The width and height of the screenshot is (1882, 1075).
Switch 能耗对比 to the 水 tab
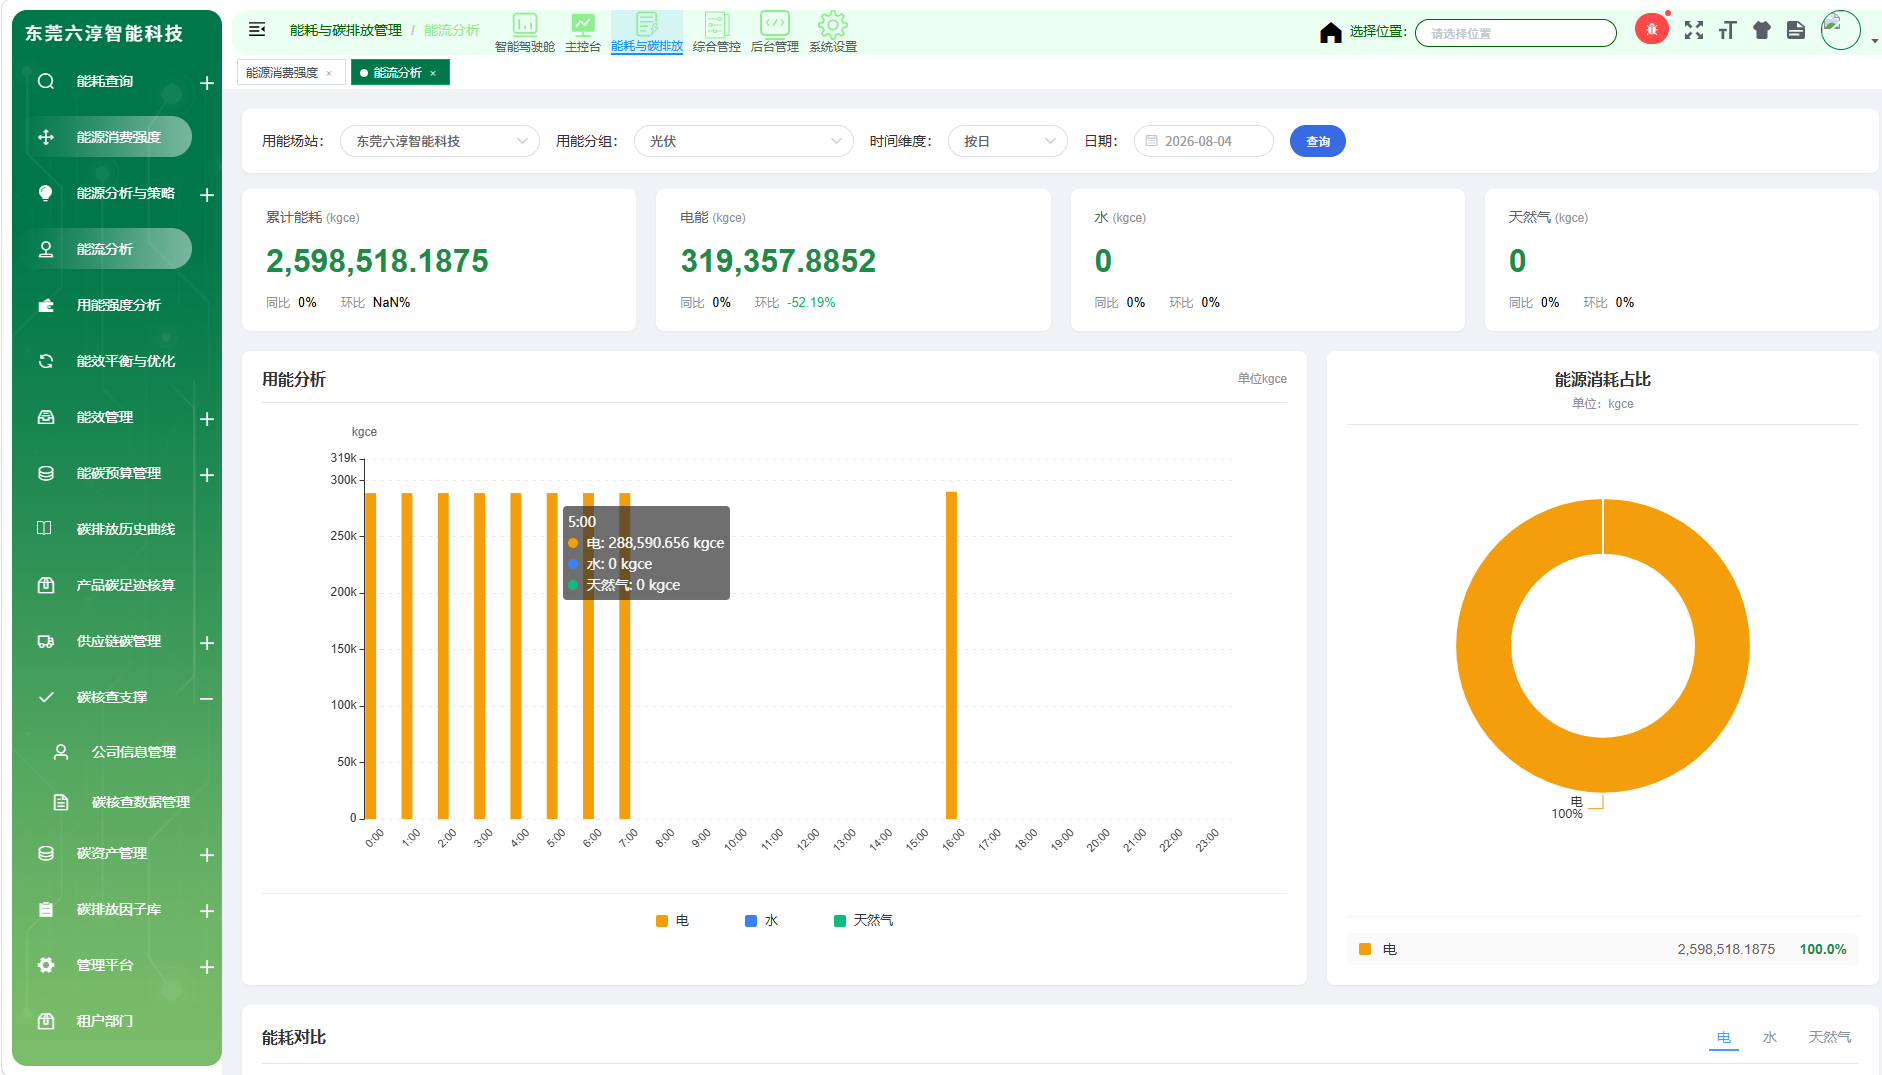point(1770,1037)
